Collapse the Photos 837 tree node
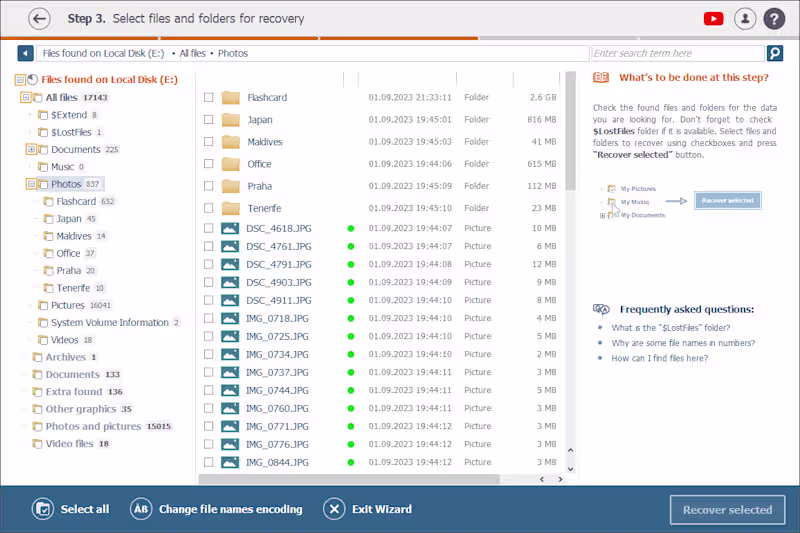Screen dimensions: 800x533 pos(31,184)
